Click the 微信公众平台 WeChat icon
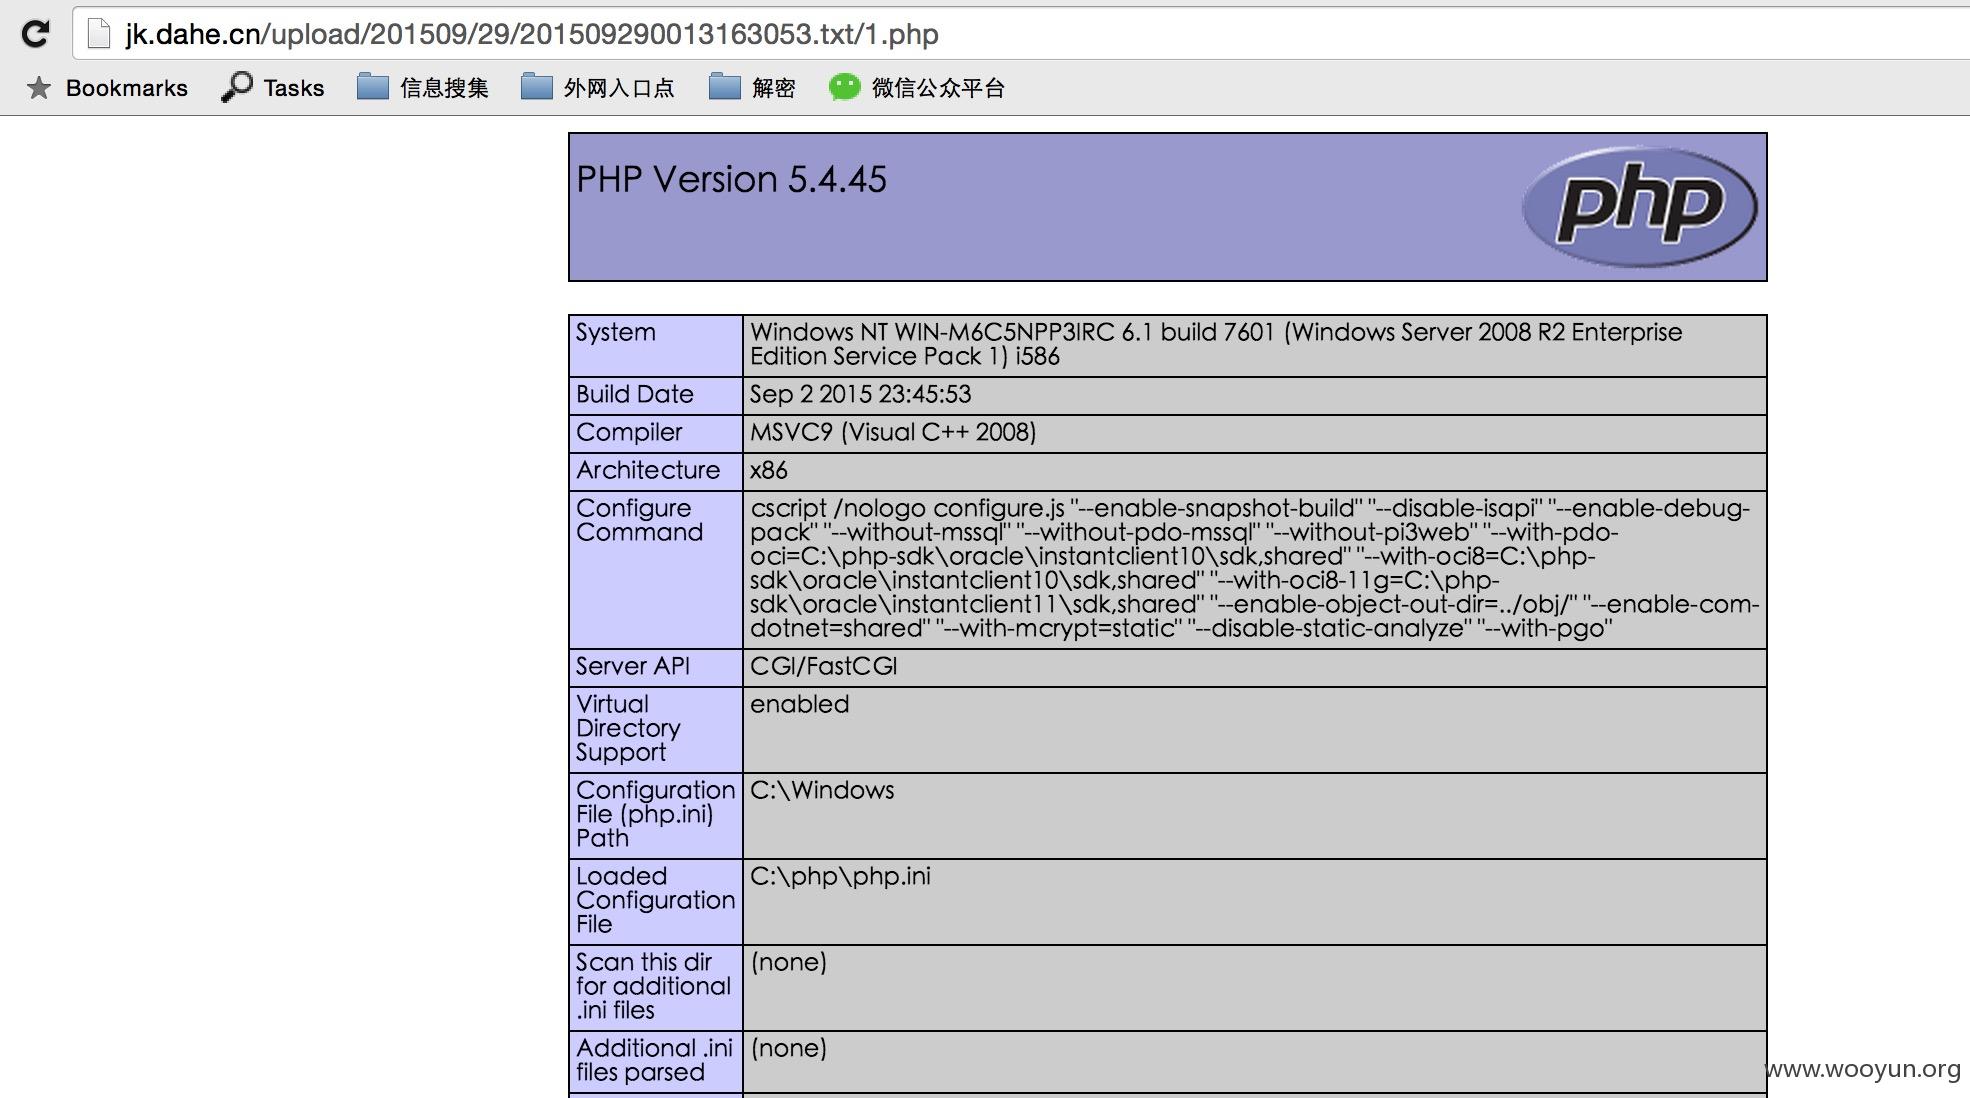This screenshot has height=1098, width=1970. (845, 87)
